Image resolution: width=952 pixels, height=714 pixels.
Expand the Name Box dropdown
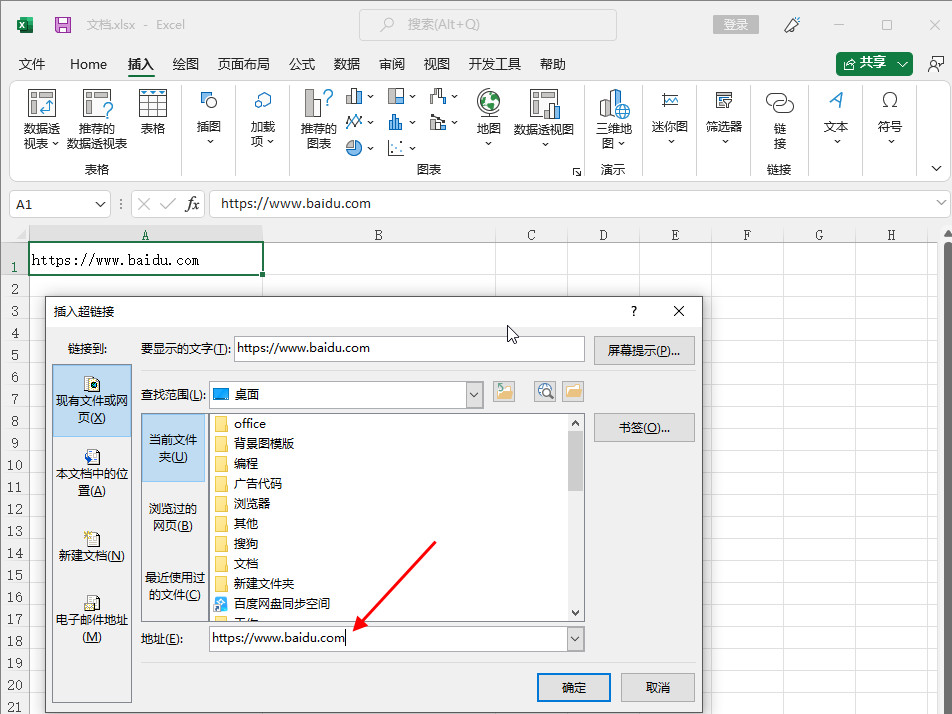[100, 205]
